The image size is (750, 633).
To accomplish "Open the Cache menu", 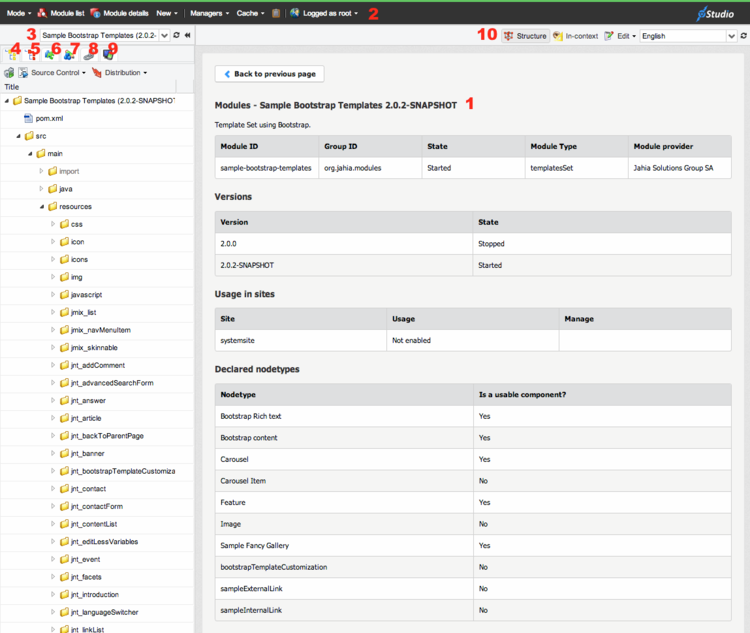I will [250, 13].
